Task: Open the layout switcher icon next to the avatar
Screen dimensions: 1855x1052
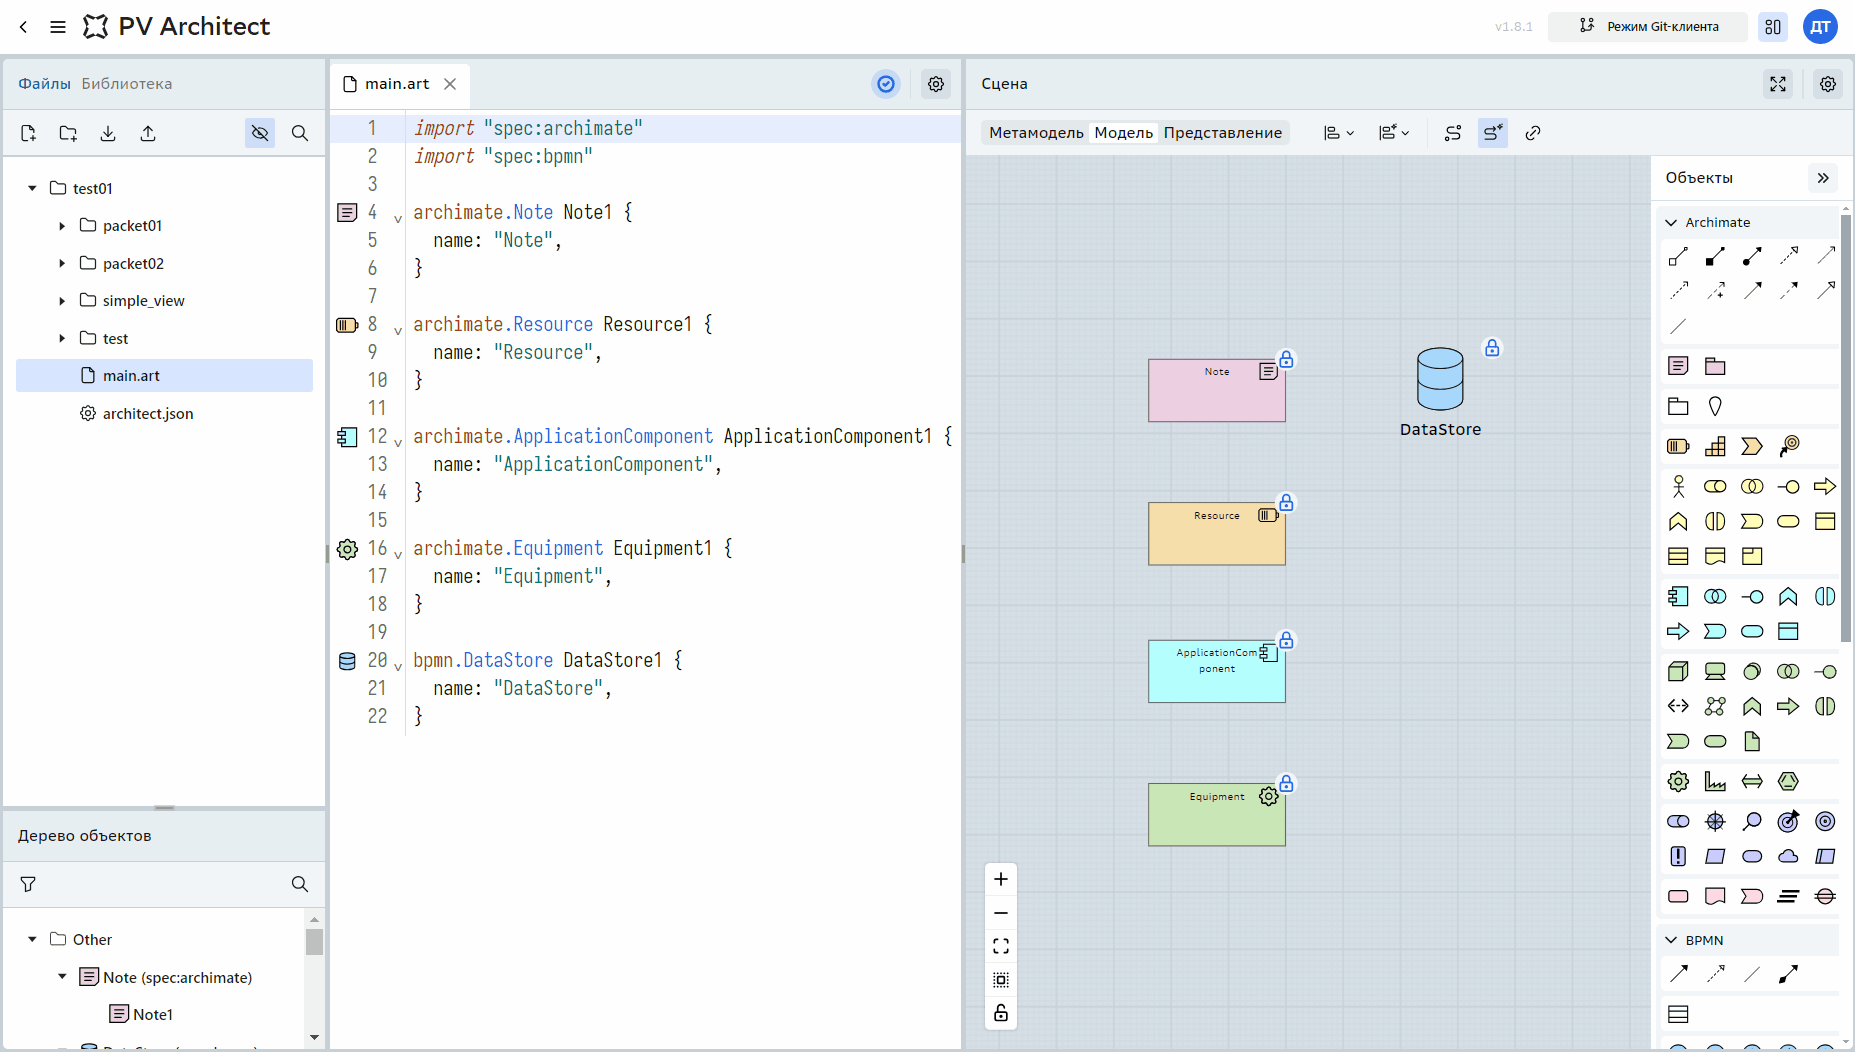Action: [x=1773, y=27]
